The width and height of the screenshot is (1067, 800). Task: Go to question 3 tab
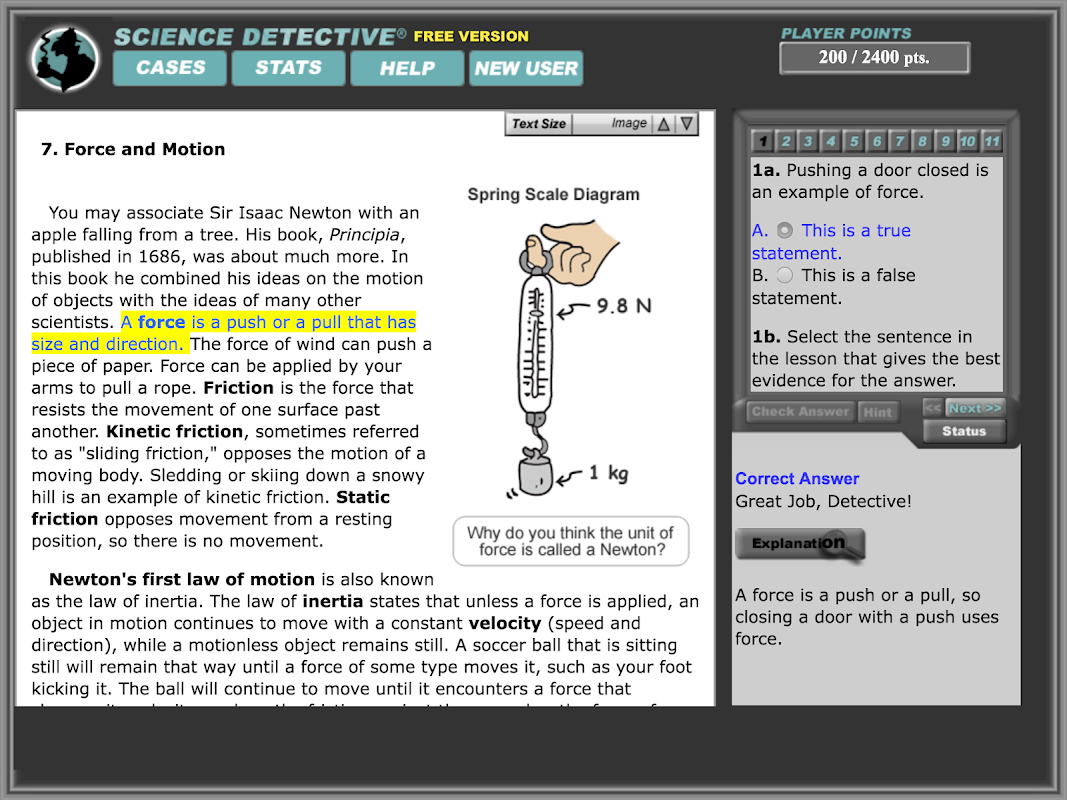pyautogui.click(x=808, y=141)
